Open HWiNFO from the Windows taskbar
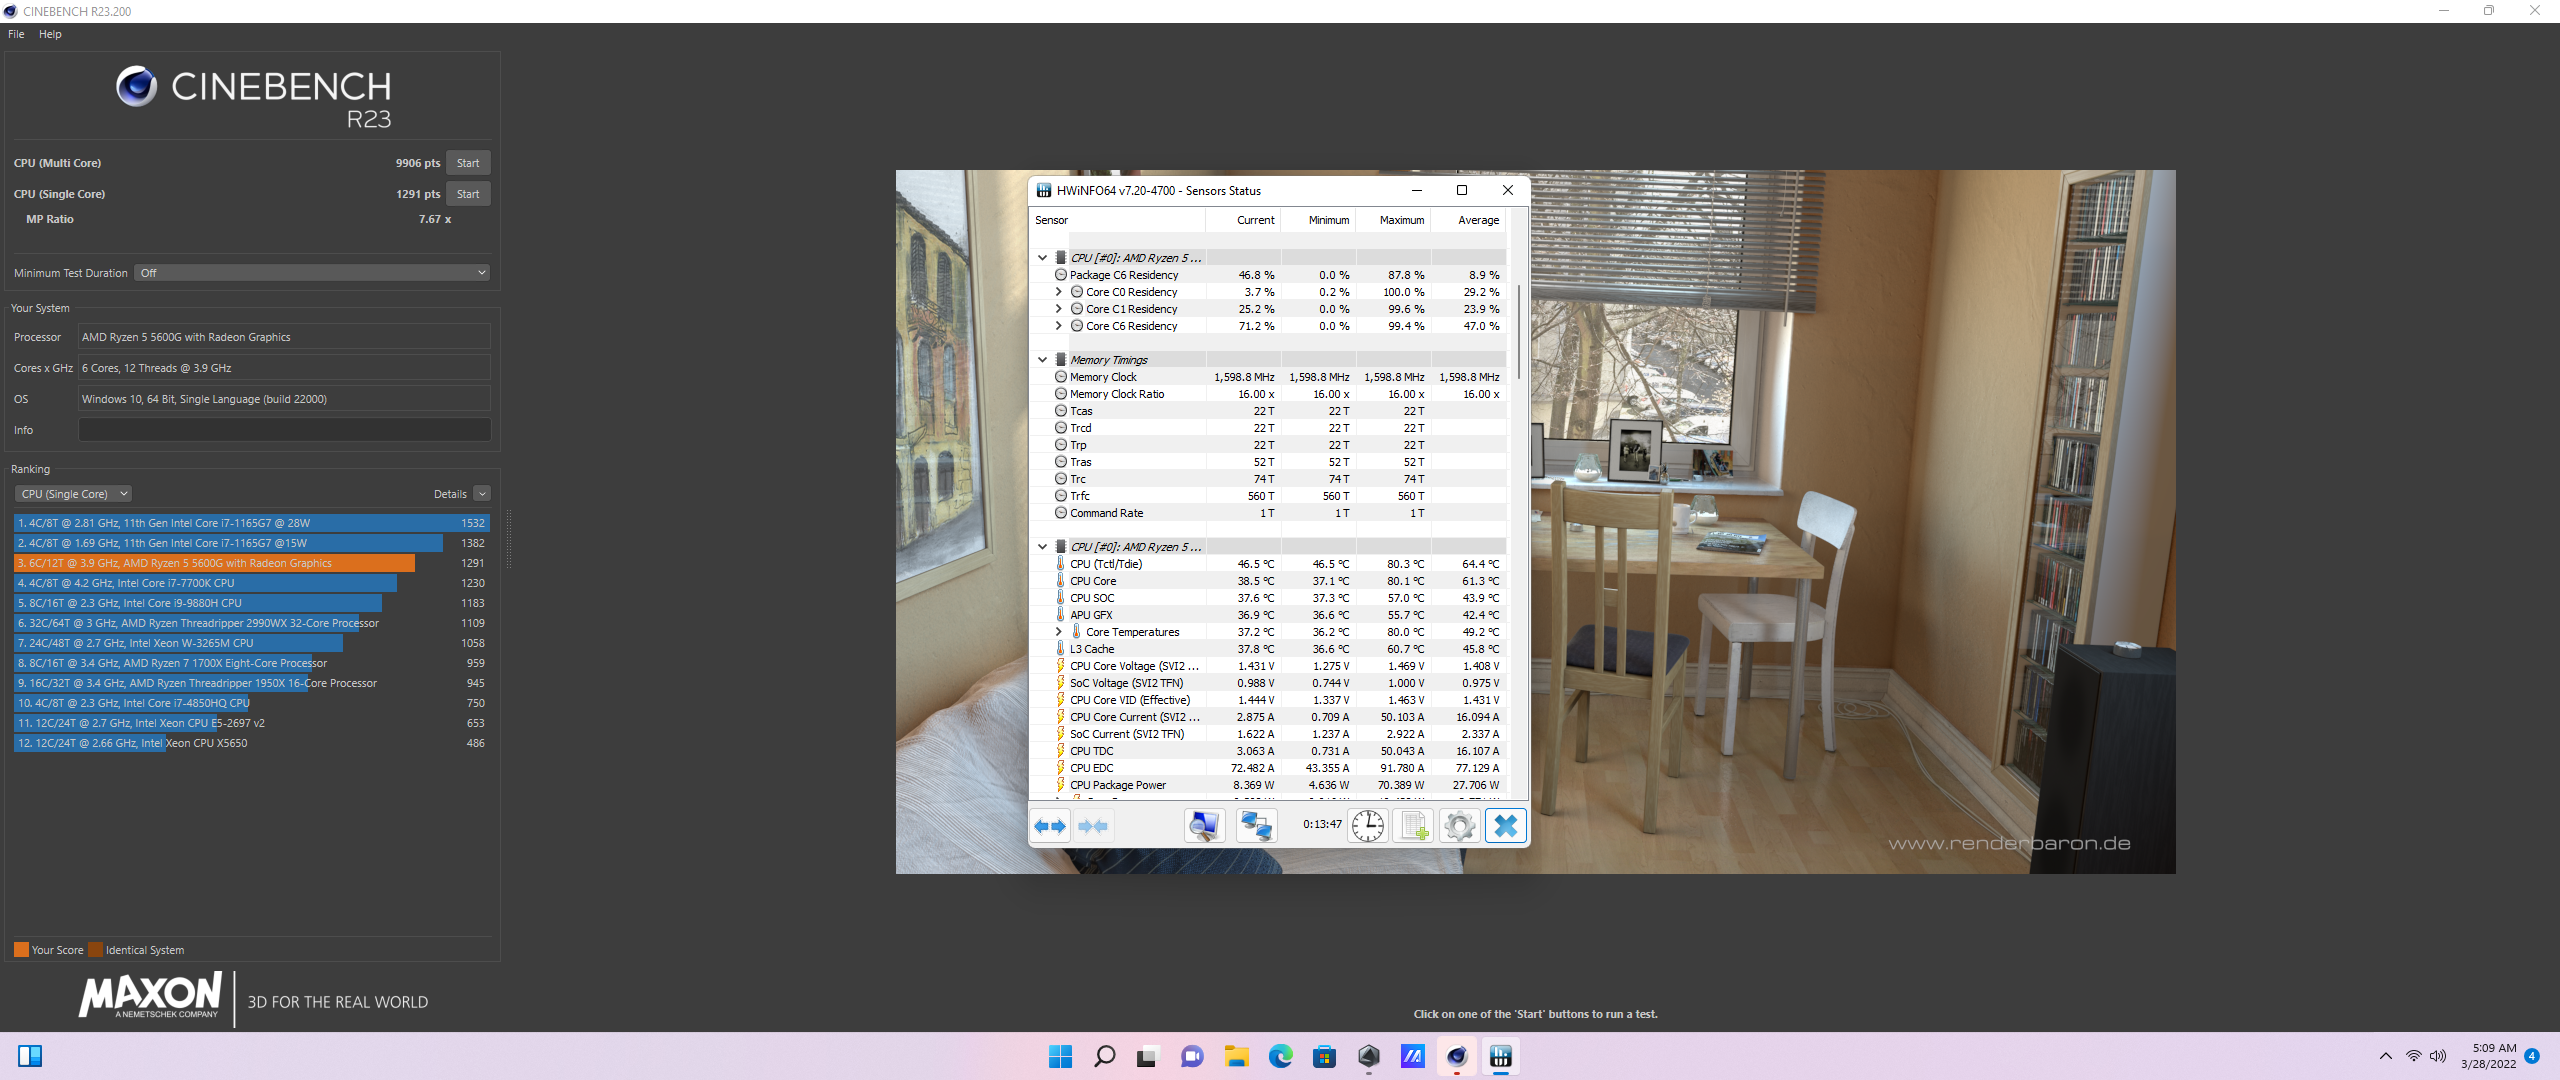The height and width of the screenshot is (1080, 2560). tap(1501, 1056)
